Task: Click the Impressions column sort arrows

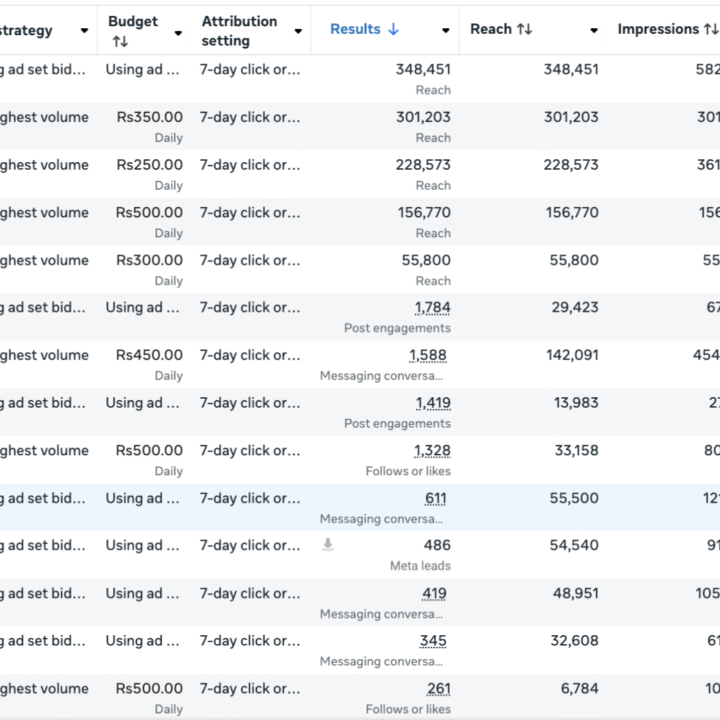Action: point(709,30)
